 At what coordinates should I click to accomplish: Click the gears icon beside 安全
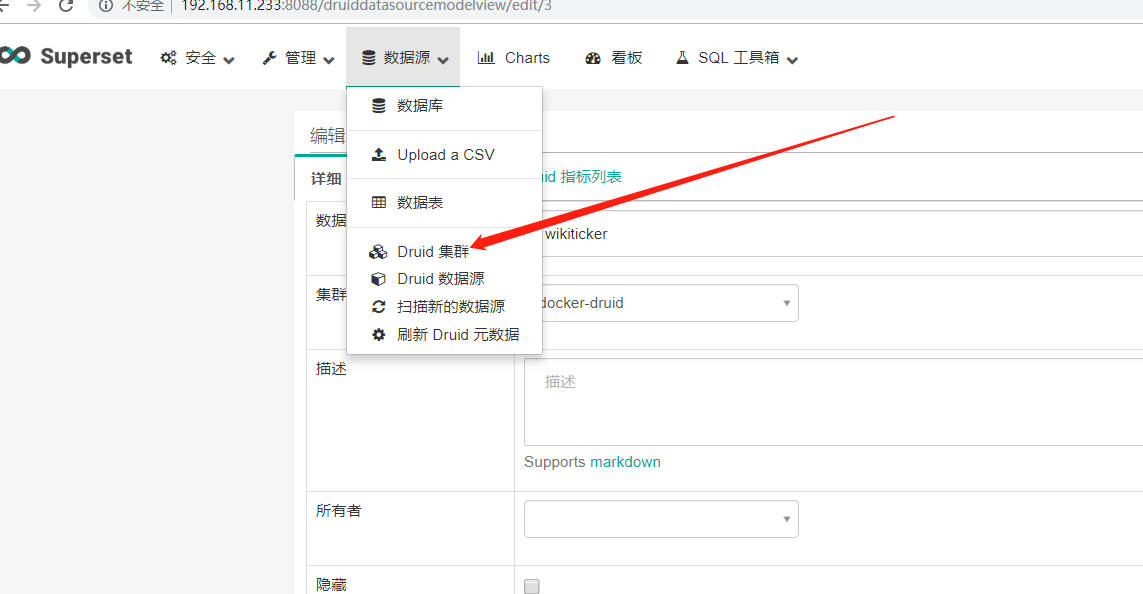168,58
